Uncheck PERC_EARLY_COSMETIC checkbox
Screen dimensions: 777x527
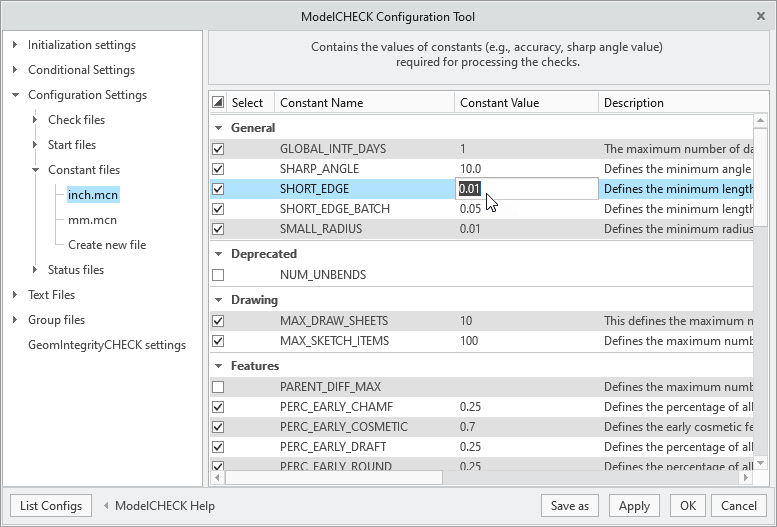pos(218,427)
